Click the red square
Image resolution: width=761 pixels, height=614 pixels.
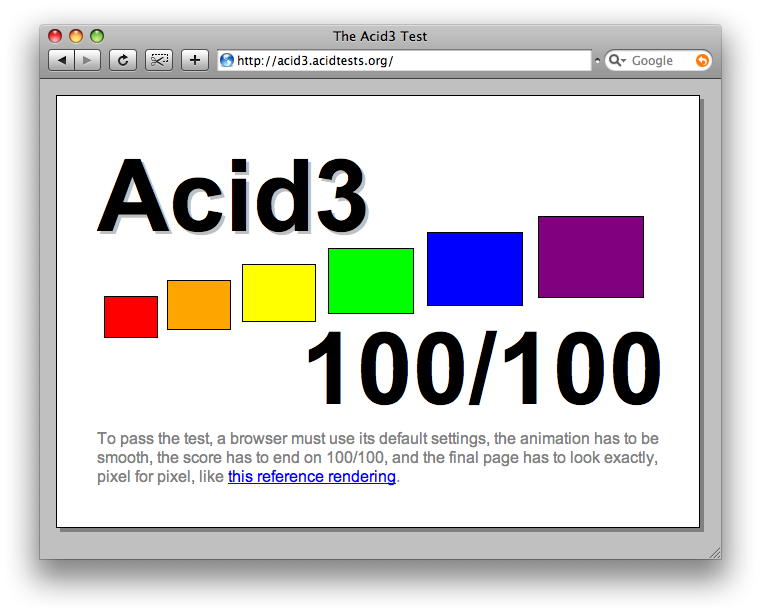point(131,317)
